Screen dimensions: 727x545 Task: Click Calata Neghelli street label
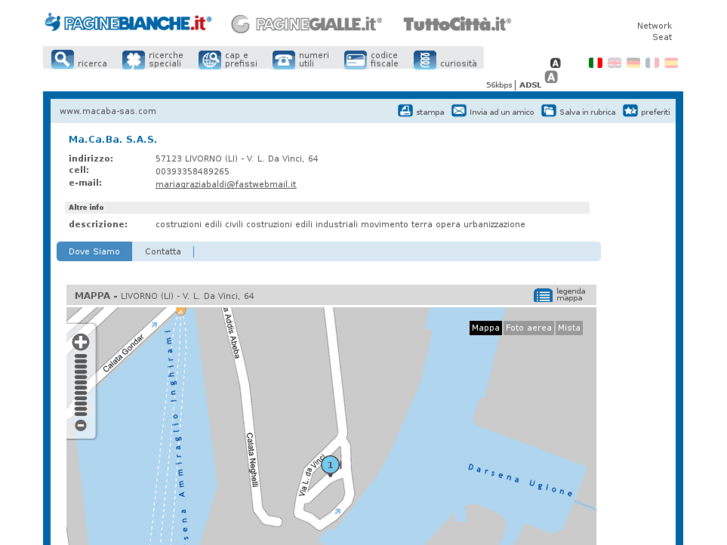252,460
